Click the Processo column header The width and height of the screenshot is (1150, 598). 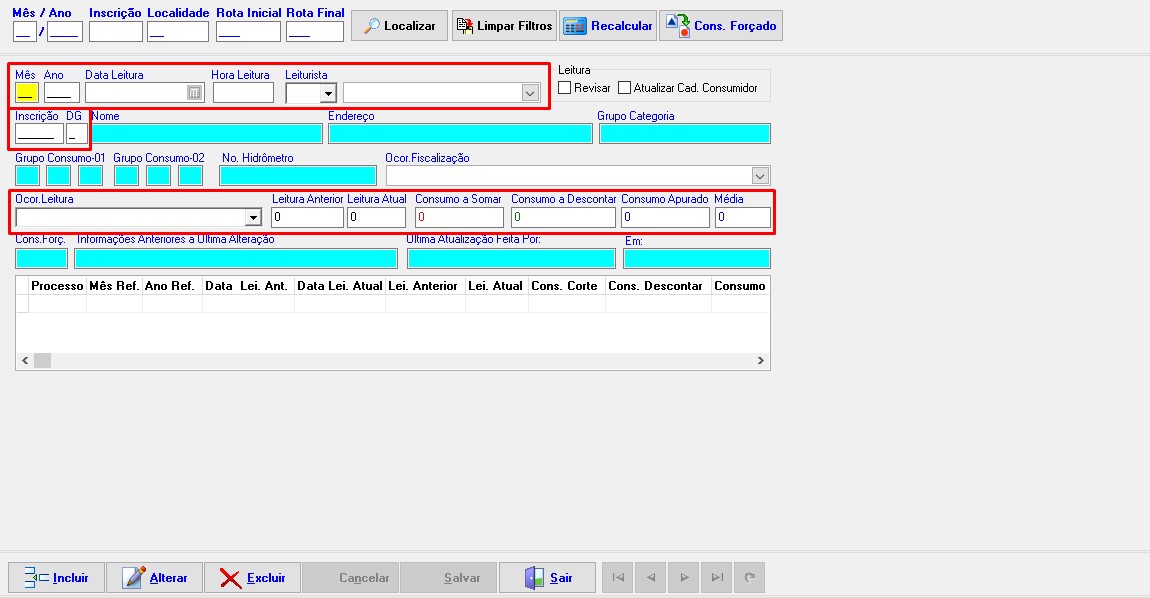point(57,286)
